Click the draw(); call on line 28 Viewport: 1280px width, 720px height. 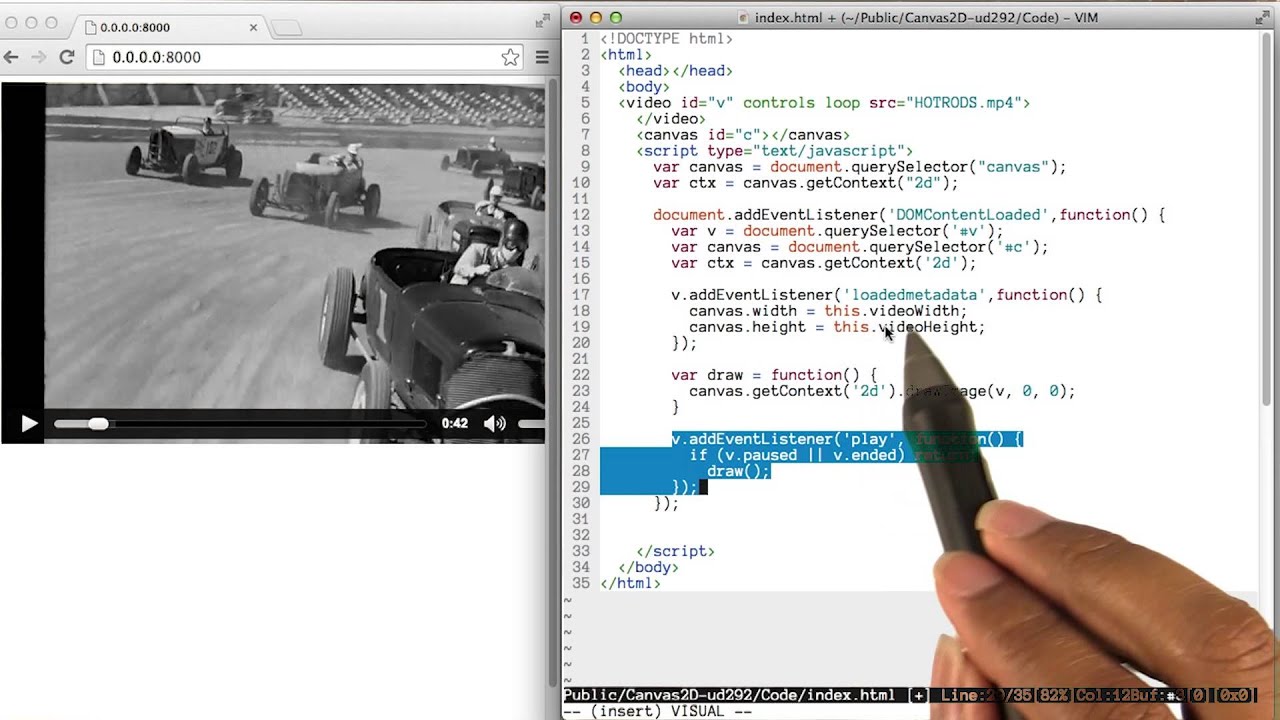click(x=738, y=471)
